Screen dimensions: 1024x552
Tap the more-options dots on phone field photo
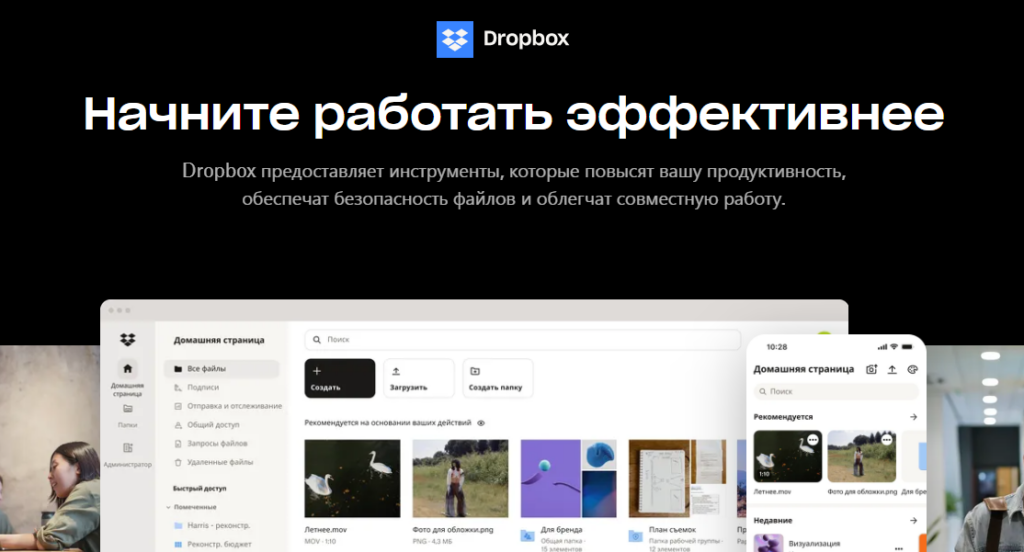click(887, 440)
